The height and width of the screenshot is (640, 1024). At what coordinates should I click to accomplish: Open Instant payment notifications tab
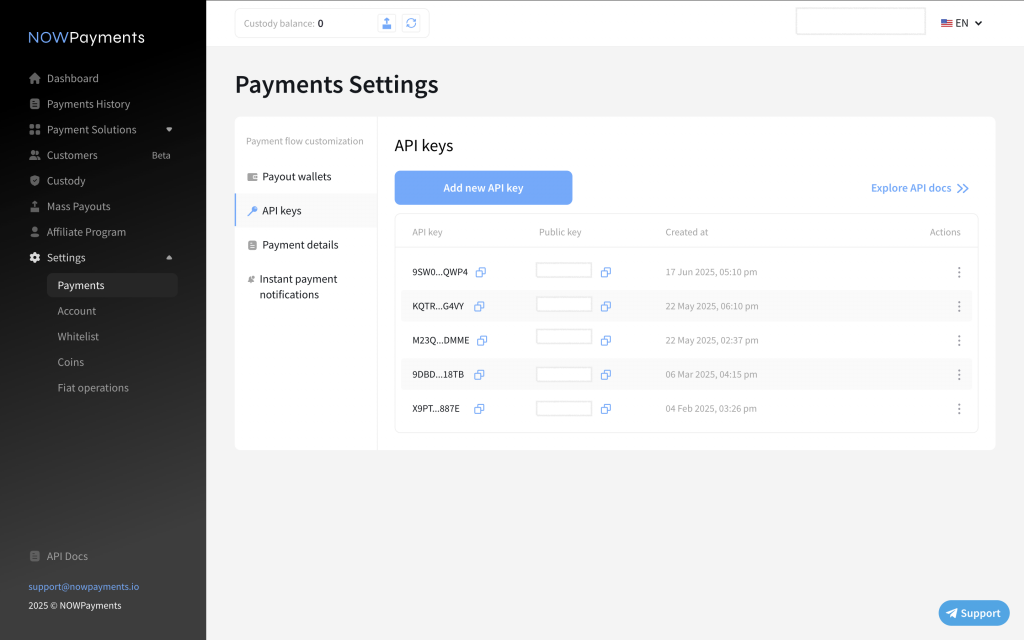(x=298, y=287)
